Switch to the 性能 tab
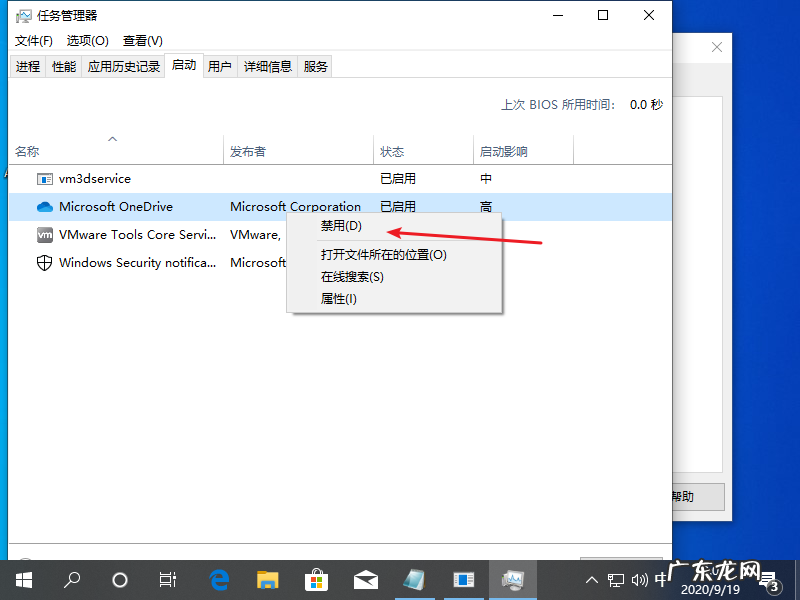The width and height of the screenshot is (800, 600). [63, 66]
